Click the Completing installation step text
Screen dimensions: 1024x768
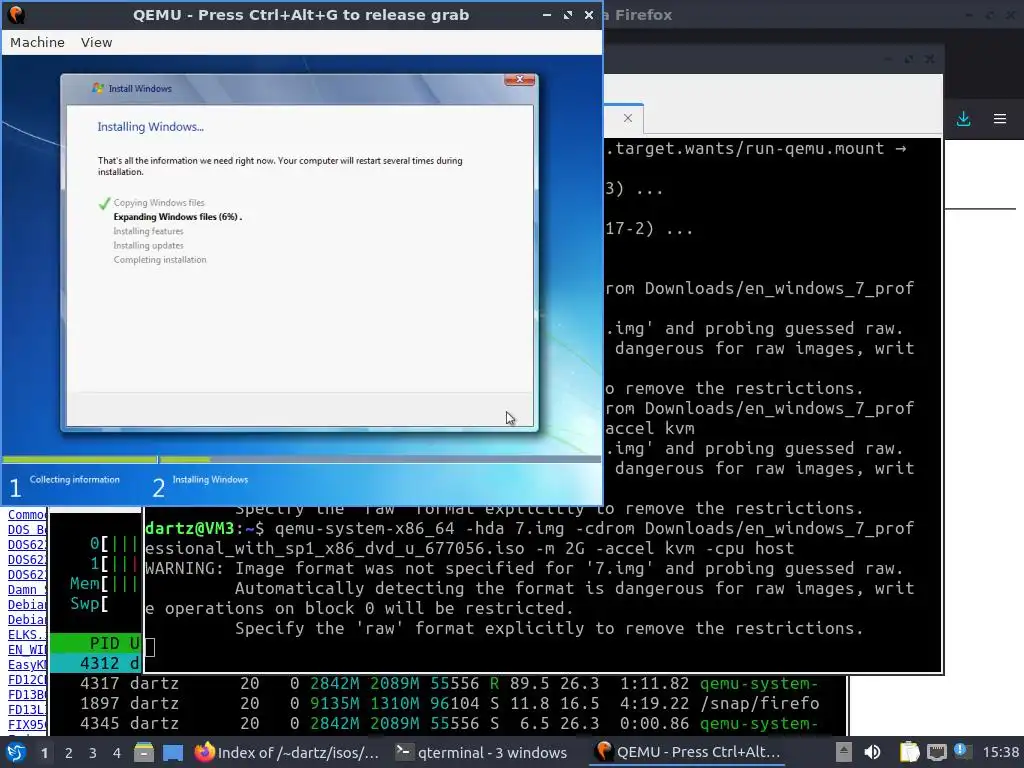pos(160,260)
